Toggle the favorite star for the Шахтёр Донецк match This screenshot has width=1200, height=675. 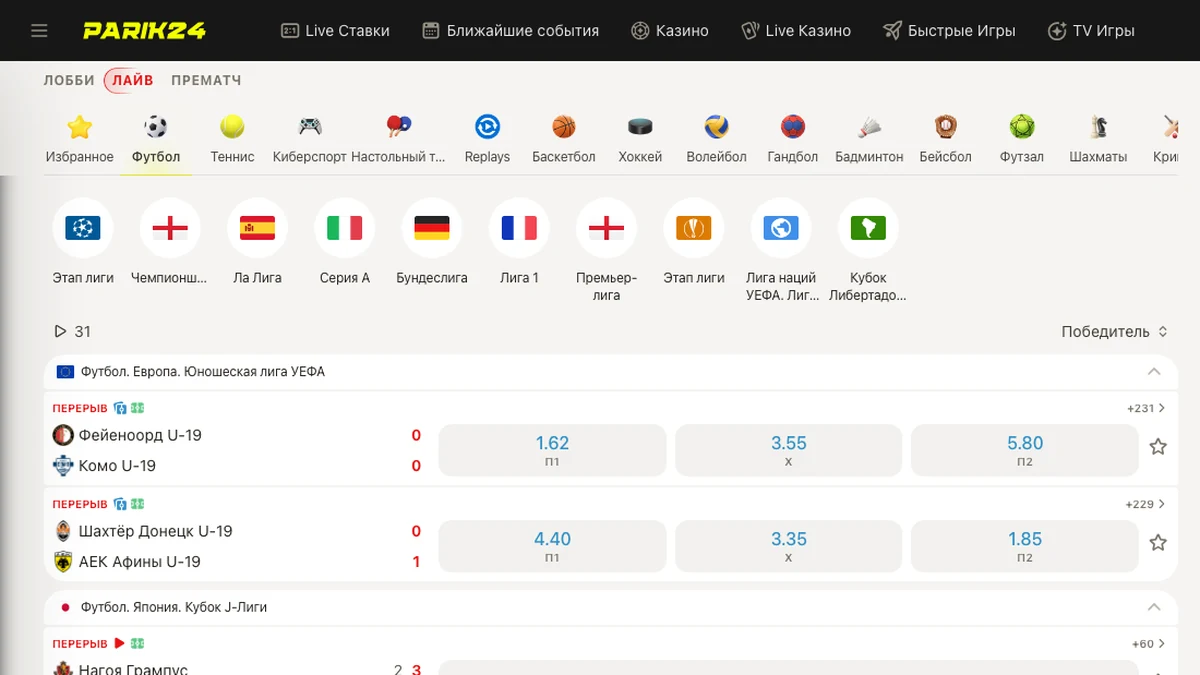(x=1158, y=543)
